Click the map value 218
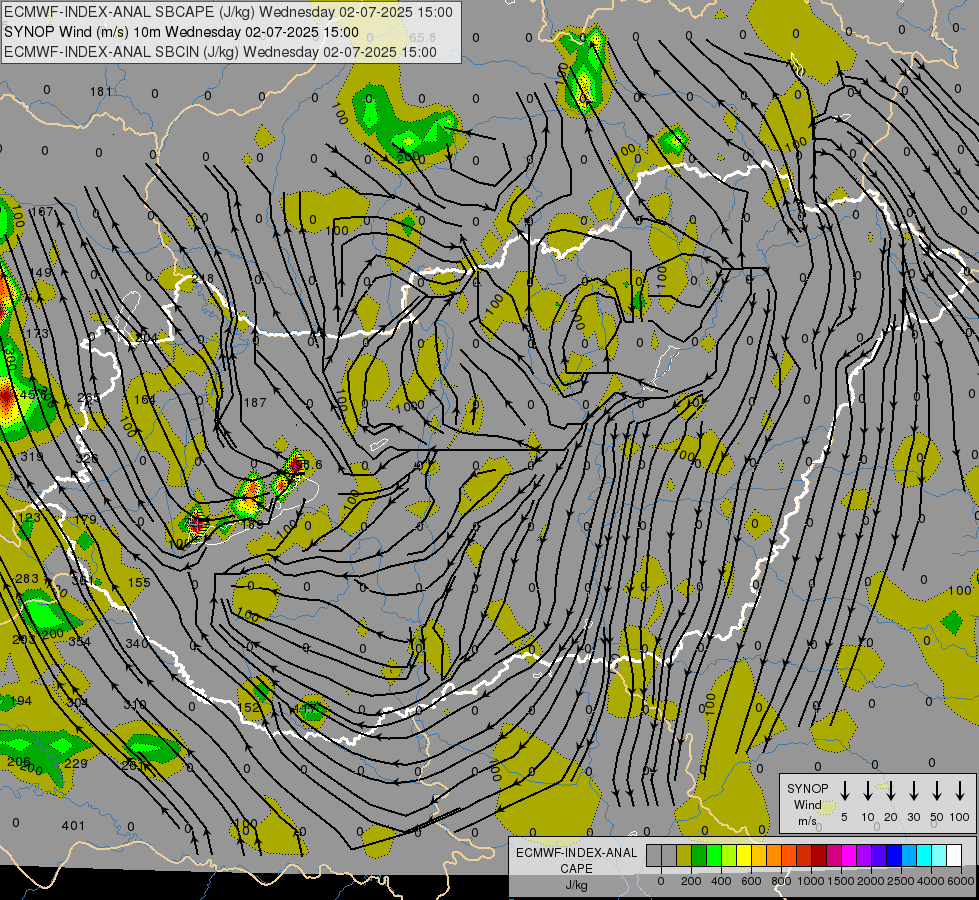Image resolution: width=979 pixels, height=900 pixels. [202, 279]
